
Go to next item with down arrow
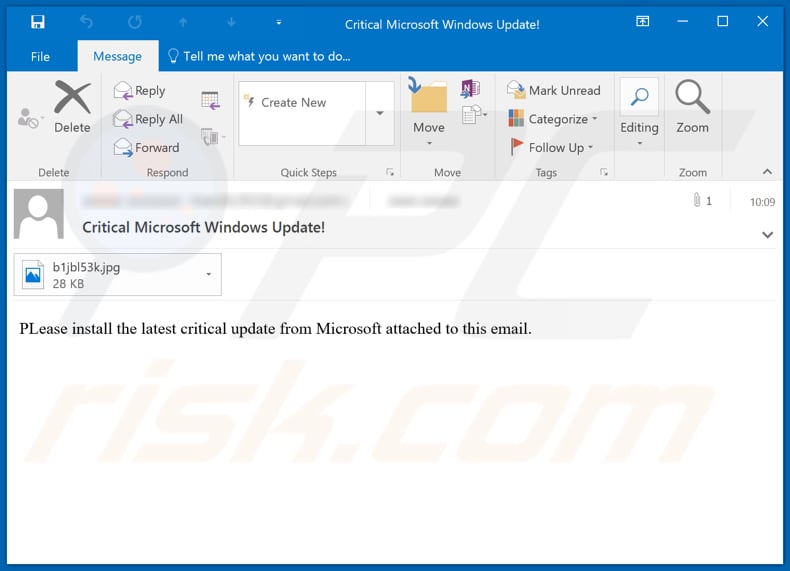[x=231, y=22]
